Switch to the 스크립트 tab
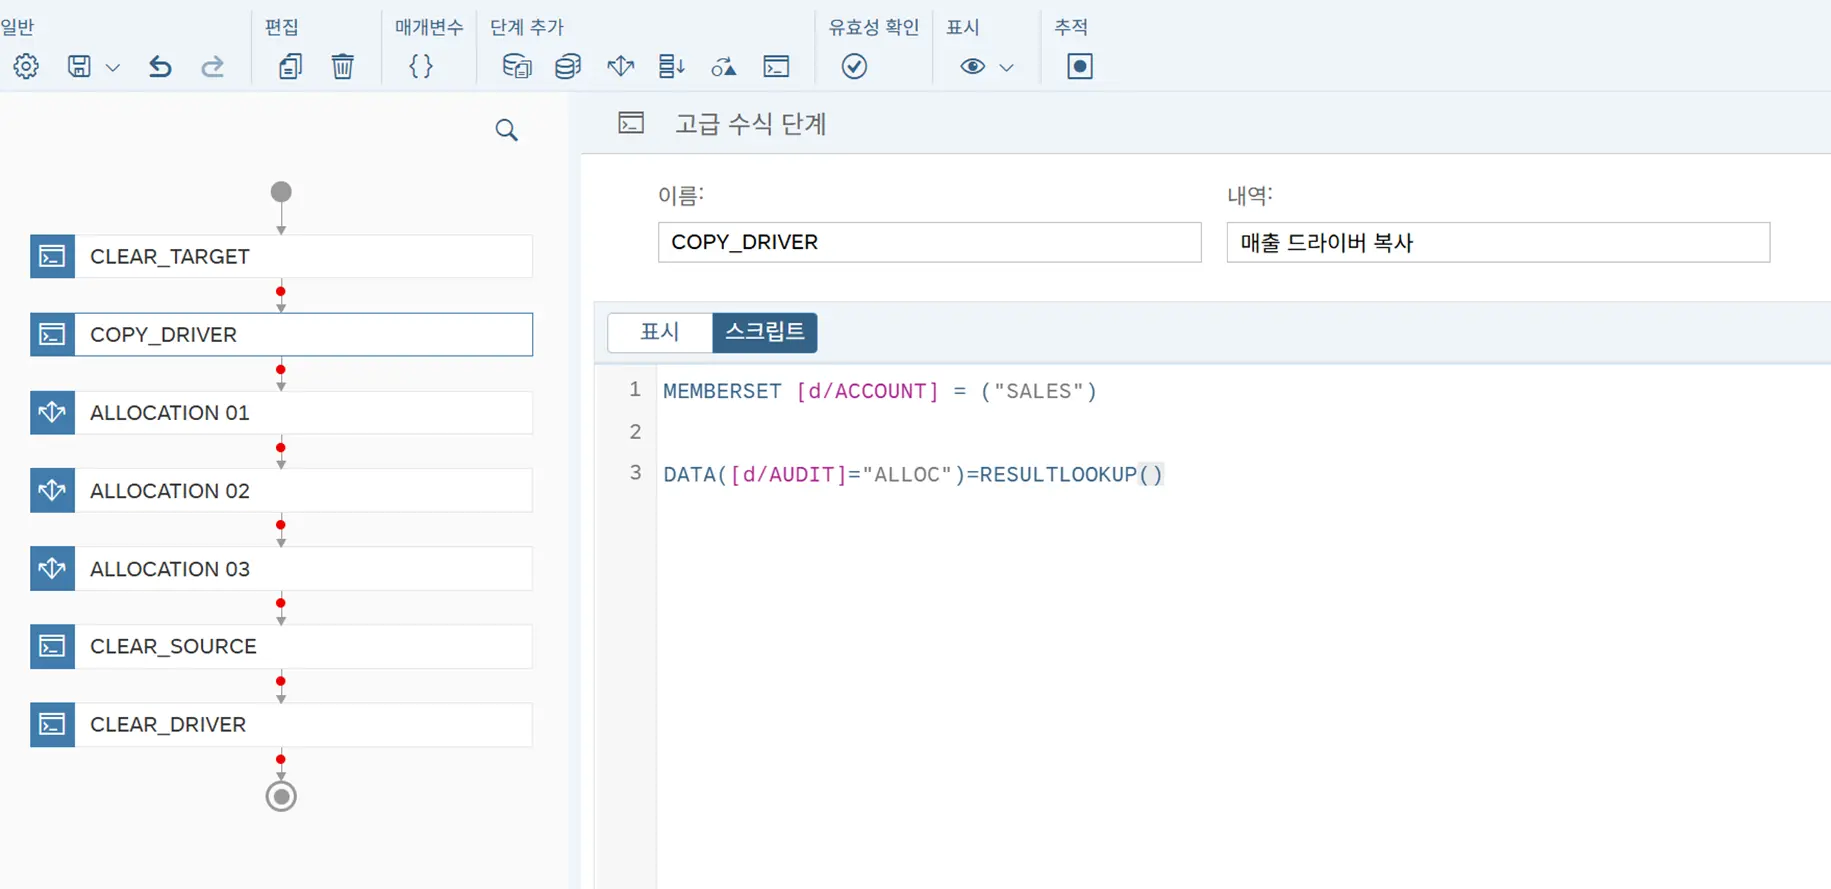Screen dimensions: 1831x889 [x=764, y=332]
